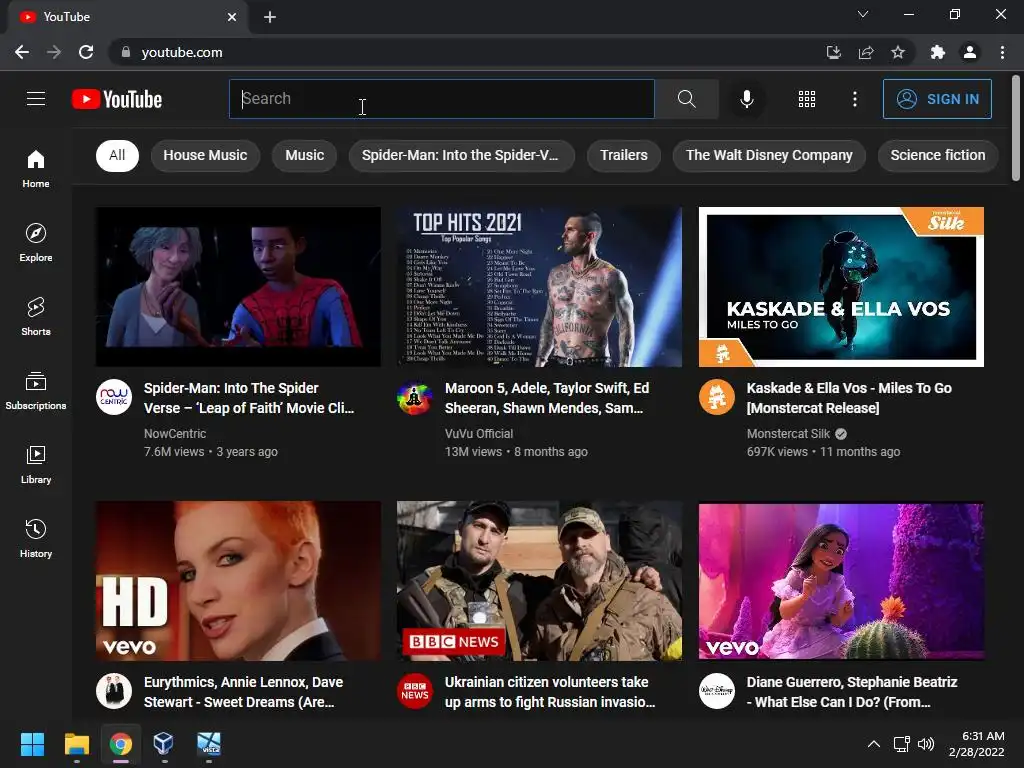The width and height of the screenshot is (1024, 768).
Task: Open Library in the sidebar
Action: 36,464
